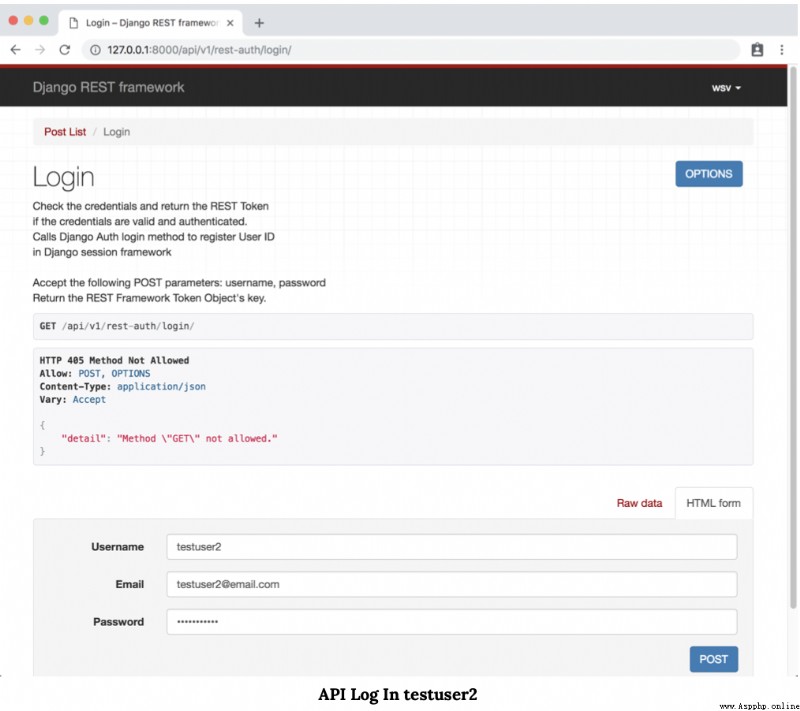Open the browser profile icon
This screenshot has width=800, height=711.
757,50
